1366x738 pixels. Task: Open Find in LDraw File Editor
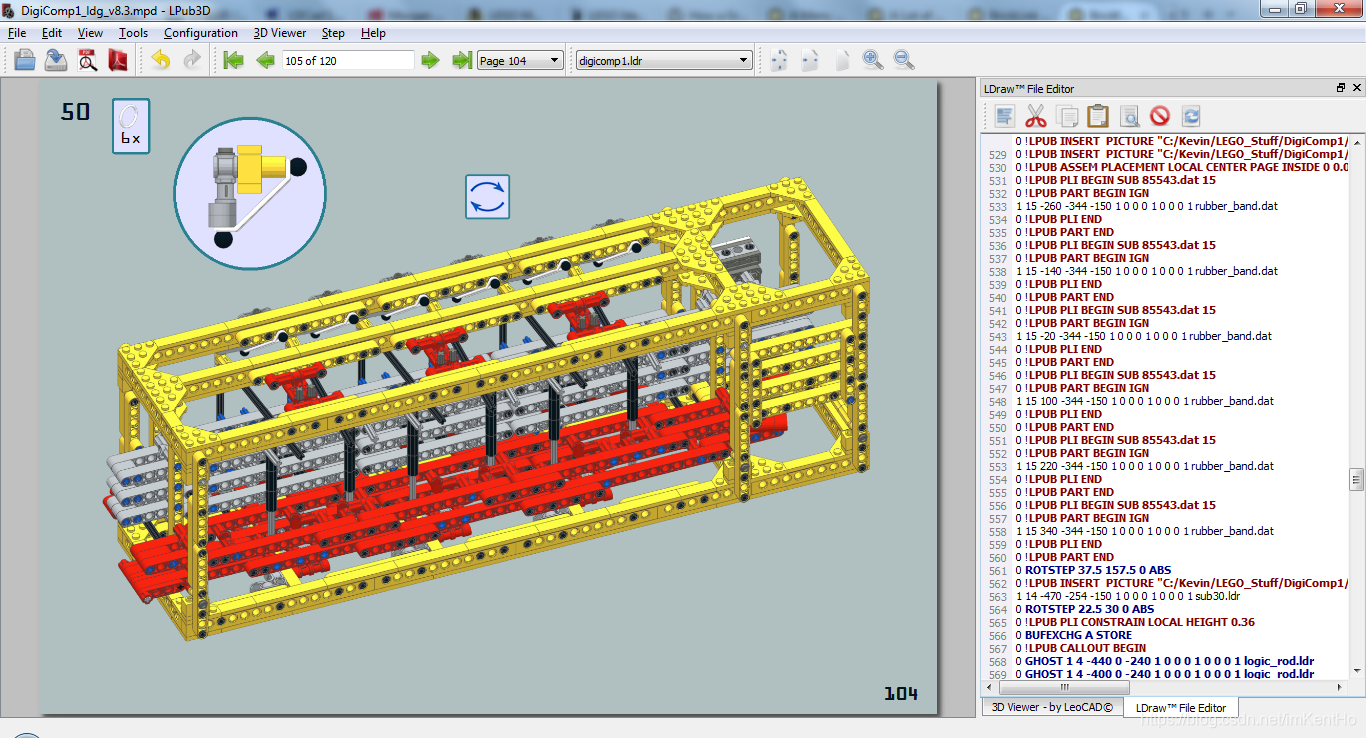[x=1129, y=116]
